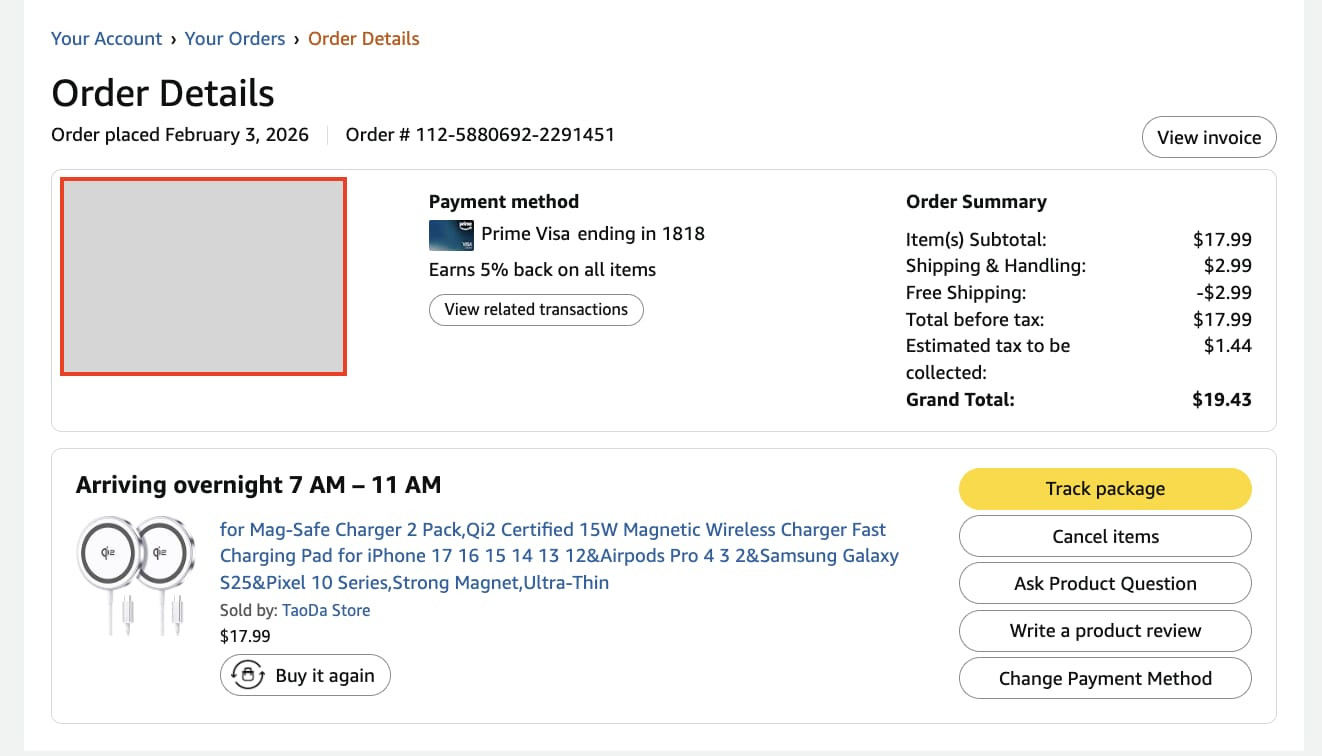Click the Buy it again cart icon
1322x756 pixels.
tap(246, 676)
